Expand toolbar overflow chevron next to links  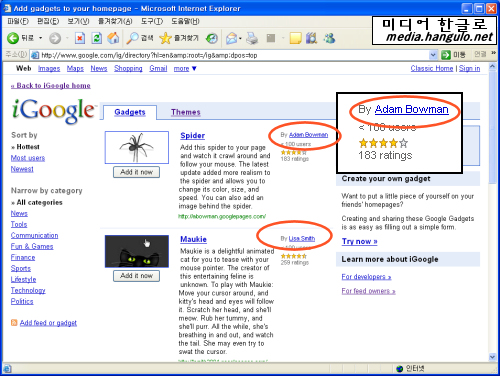(493, 53)
